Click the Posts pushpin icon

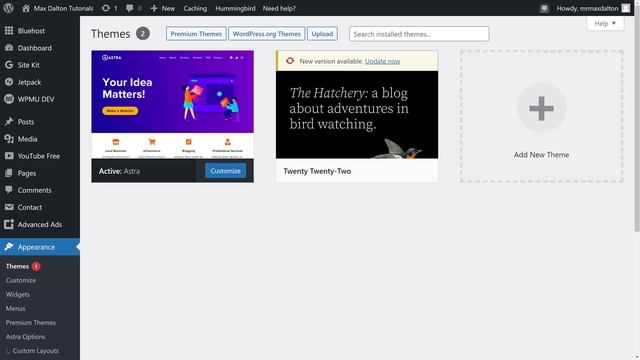pyautogui.click(x=9, y=122)
